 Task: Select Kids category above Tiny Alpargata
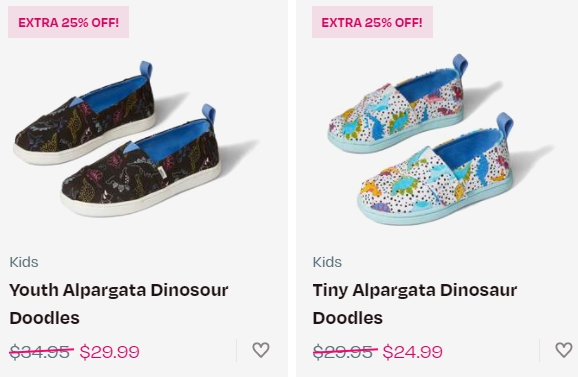pos(327,262)
